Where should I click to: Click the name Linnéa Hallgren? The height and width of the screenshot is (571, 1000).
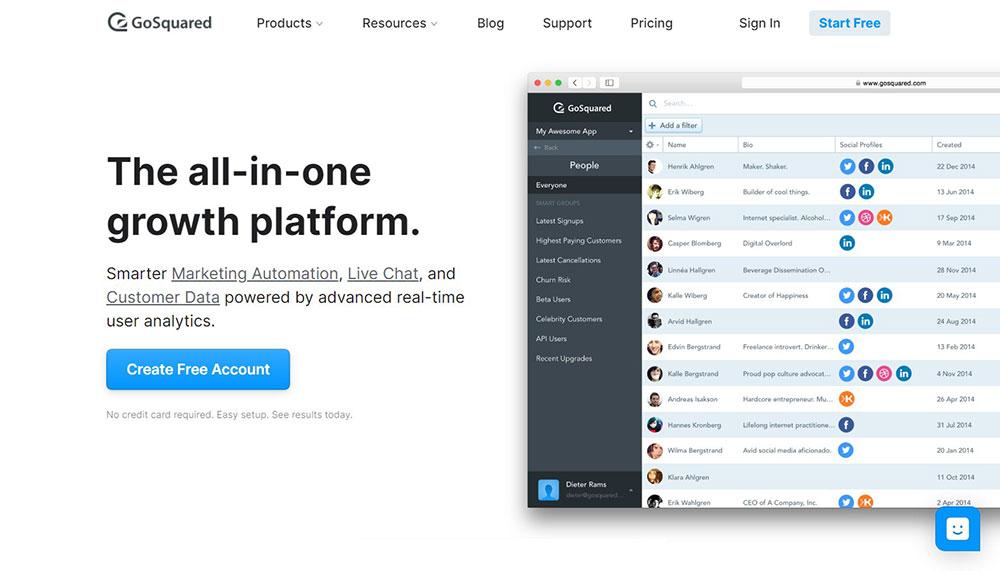[x=691, y=270]
